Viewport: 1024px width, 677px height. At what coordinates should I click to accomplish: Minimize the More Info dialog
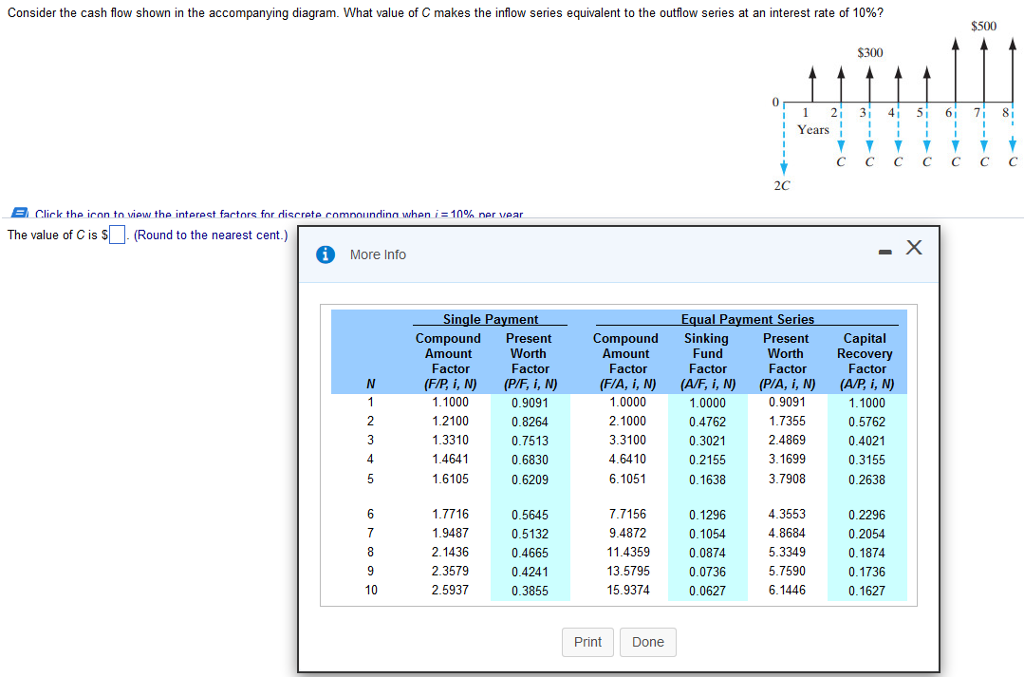click(885, 252)
